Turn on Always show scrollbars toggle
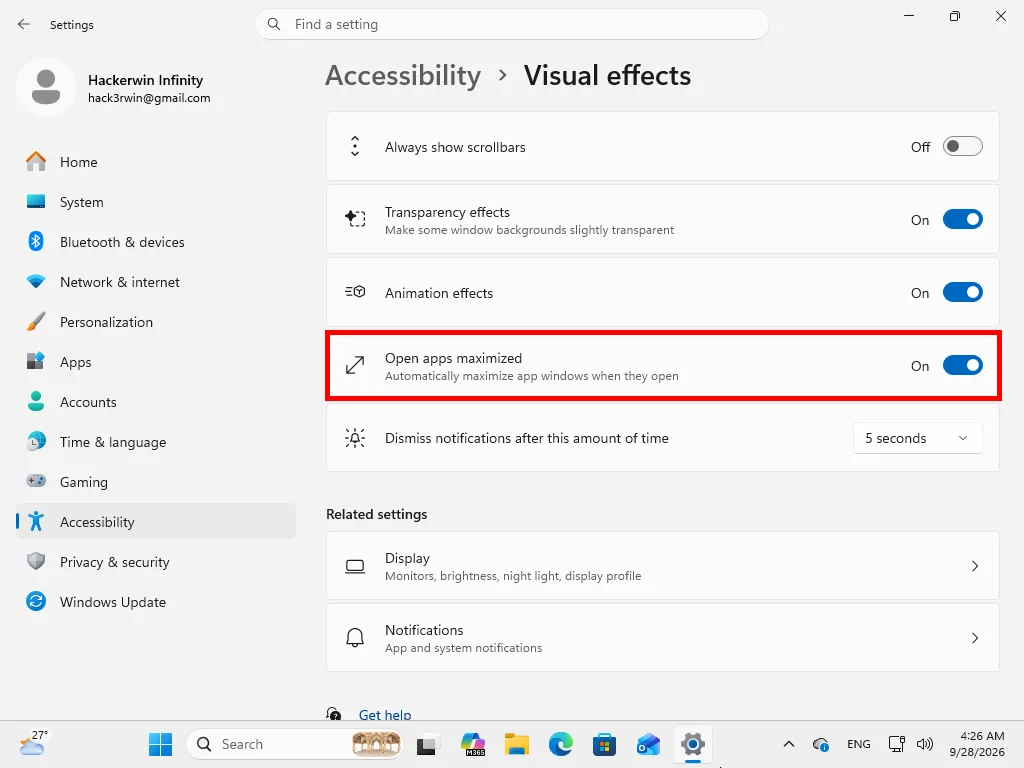This screenshot has height=768, width=1024. (962, 146)
